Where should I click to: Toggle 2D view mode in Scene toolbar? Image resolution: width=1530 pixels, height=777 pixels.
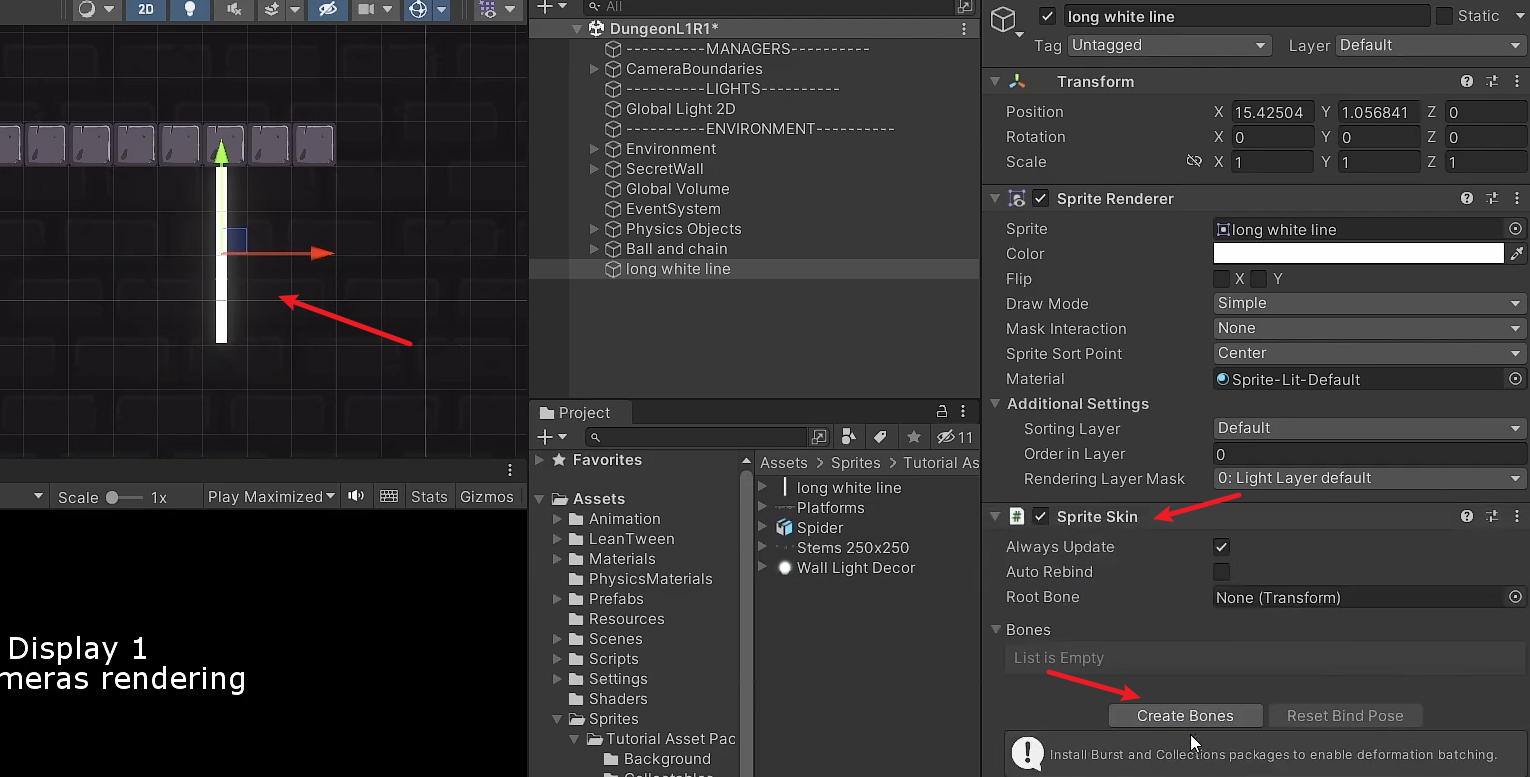(146, 11)
